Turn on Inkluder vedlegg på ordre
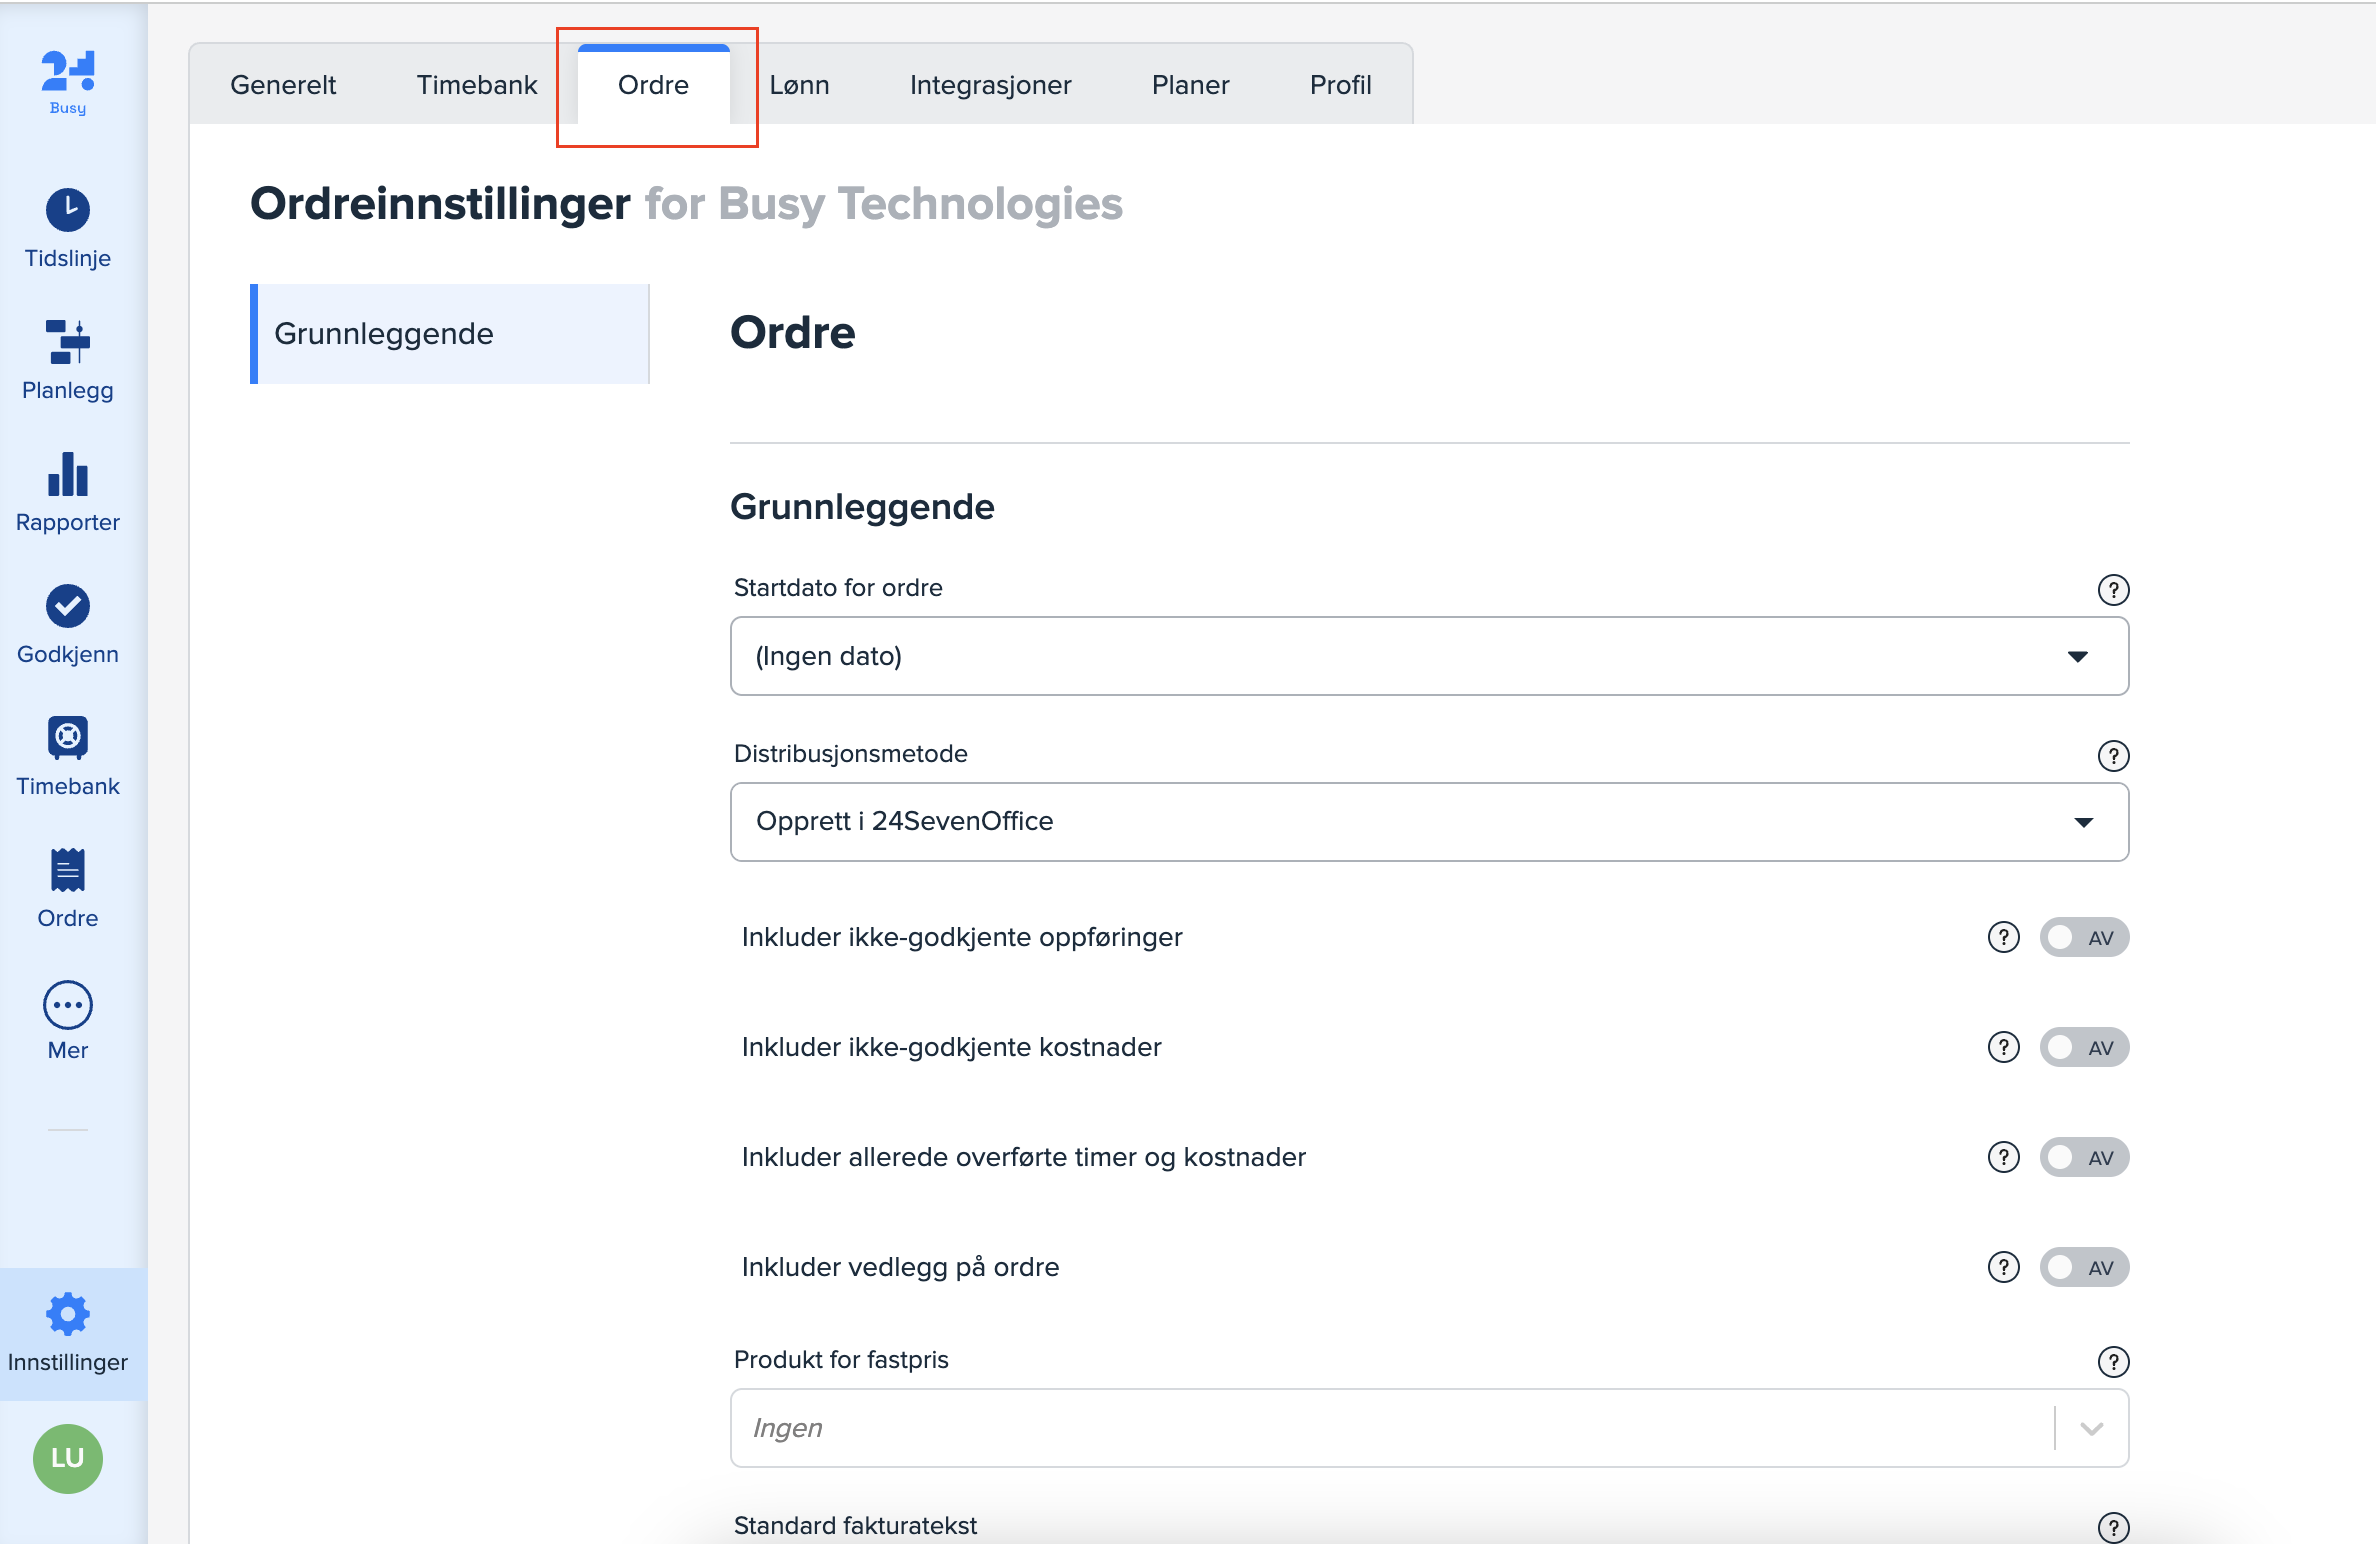 [2084, 1268]
